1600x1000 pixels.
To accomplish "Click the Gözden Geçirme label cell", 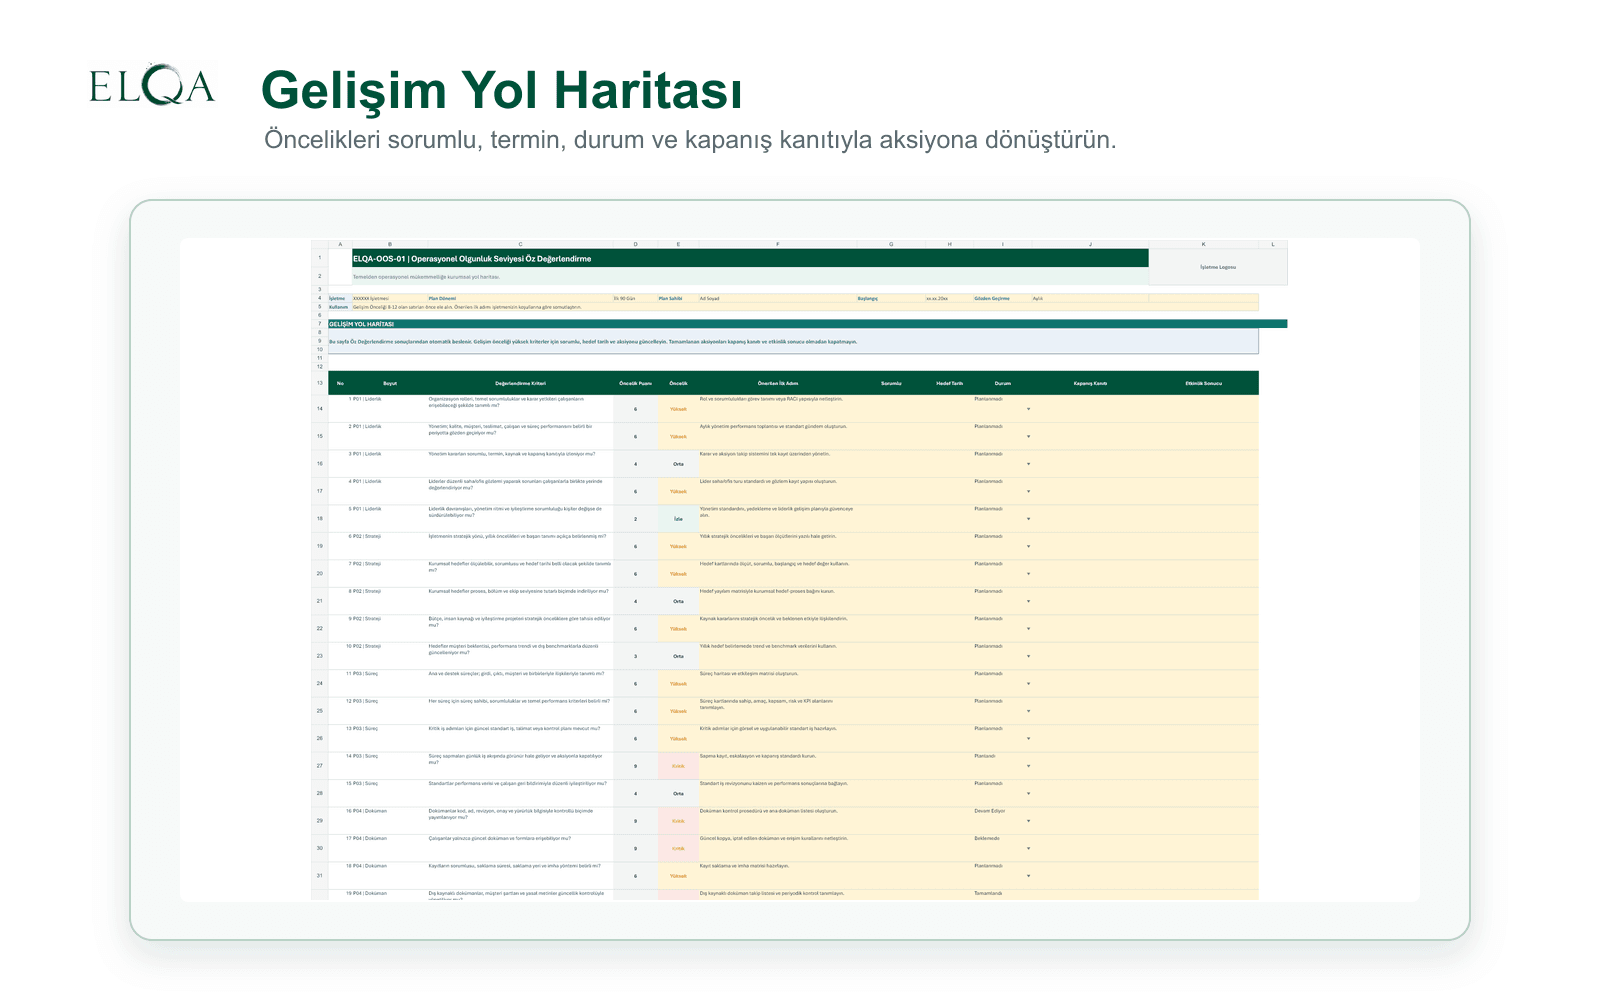I will click(x=1002, y=298).
